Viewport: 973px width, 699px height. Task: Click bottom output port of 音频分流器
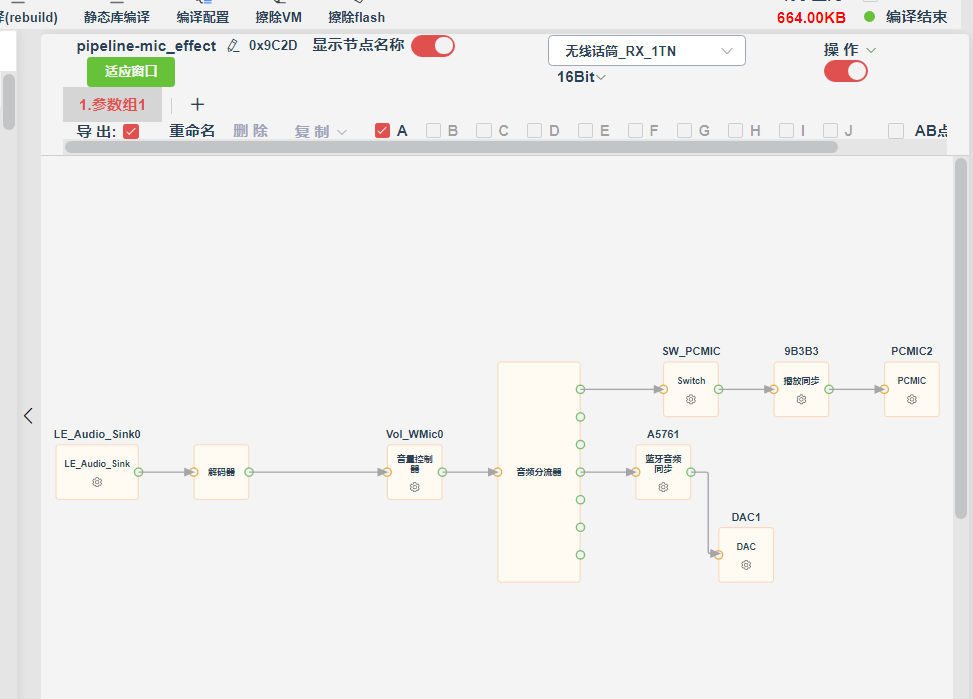click(580, 555)
